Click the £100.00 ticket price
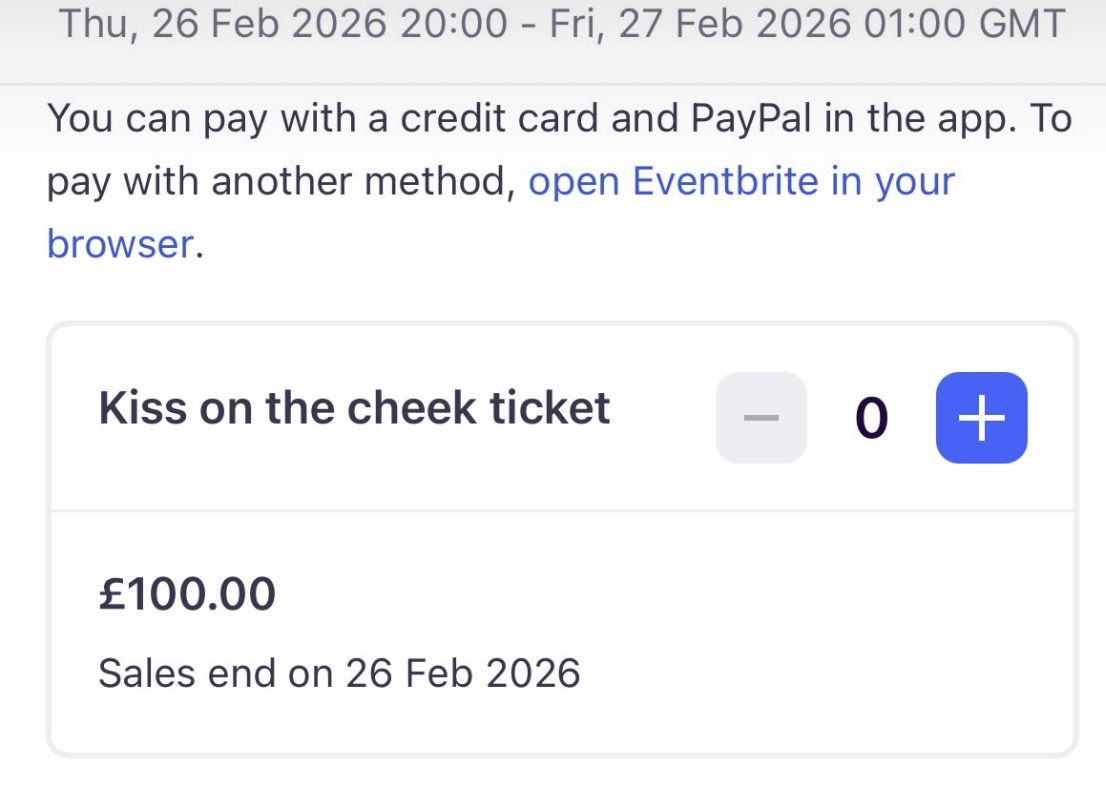1106x786 pixels. [187, 595]
